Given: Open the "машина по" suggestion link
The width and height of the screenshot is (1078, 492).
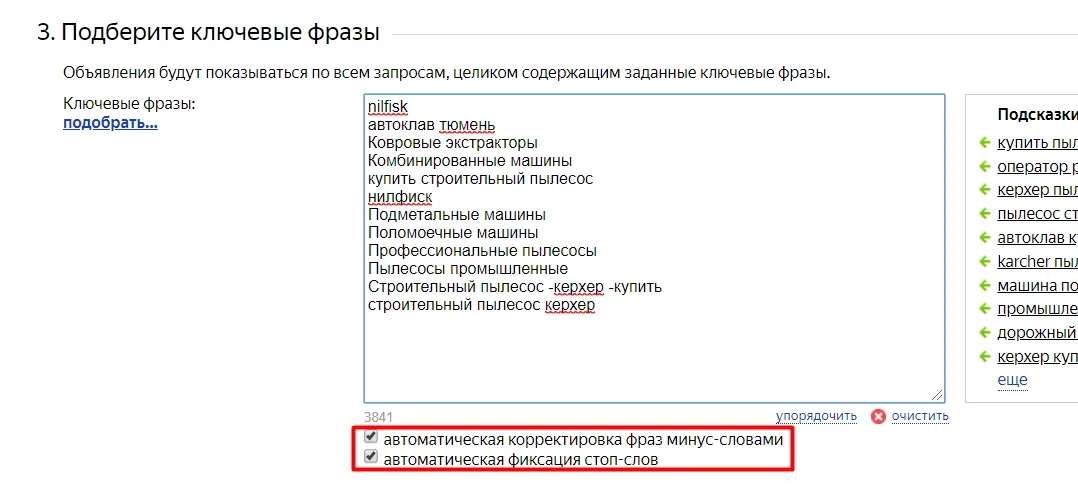Looking at the screenshot, I should (1037, 285).
